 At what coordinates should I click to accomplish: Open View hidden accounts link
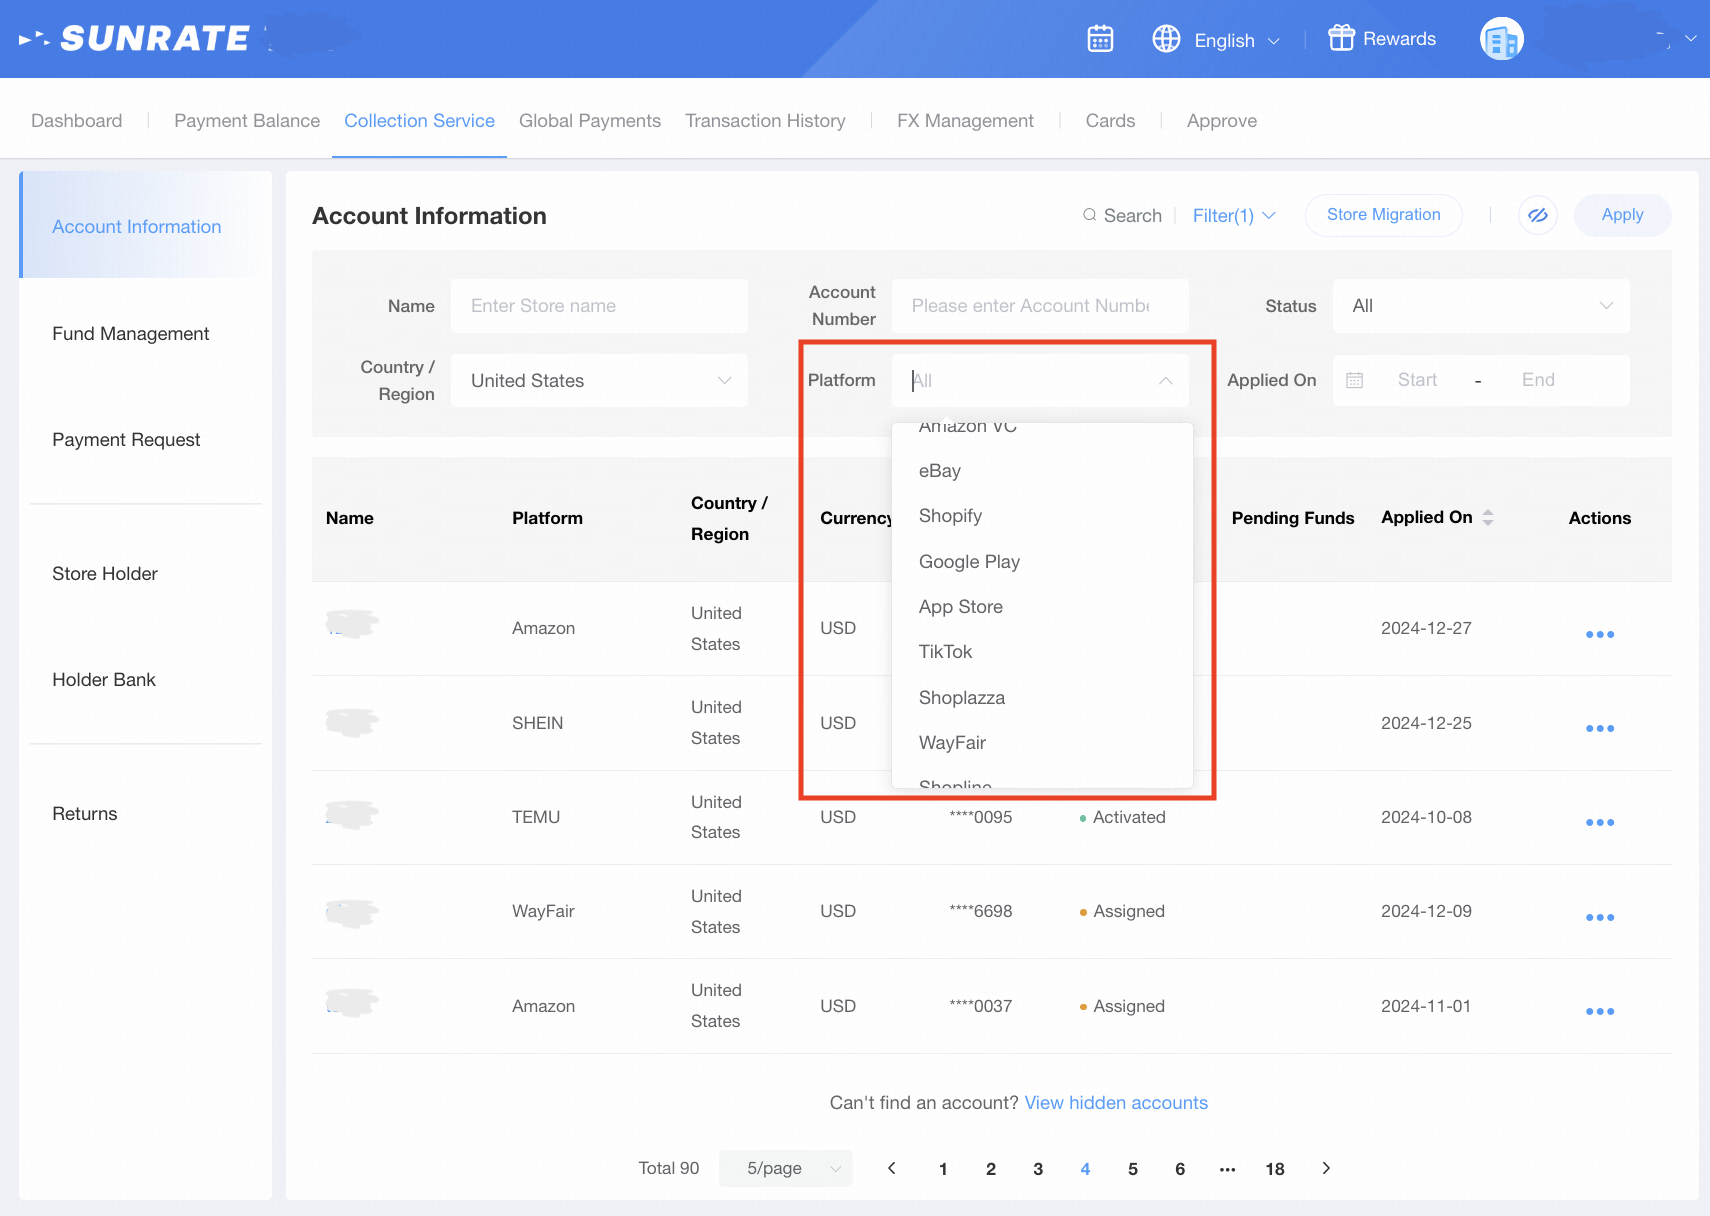pos(1116,1102)
